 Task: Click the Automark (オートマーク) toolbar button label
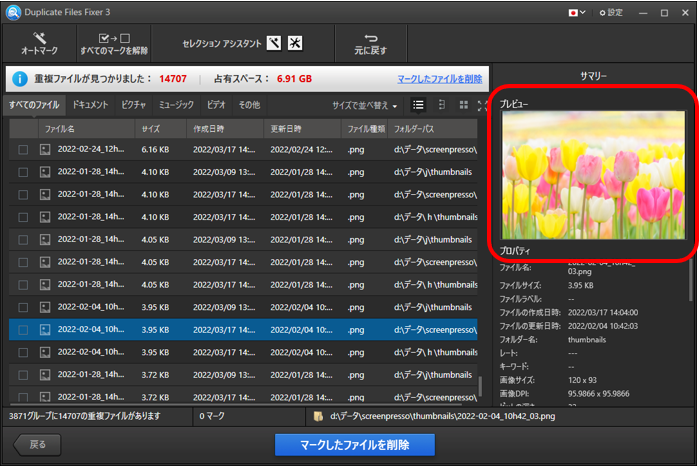pyautogui.click(x=39, y=51)
